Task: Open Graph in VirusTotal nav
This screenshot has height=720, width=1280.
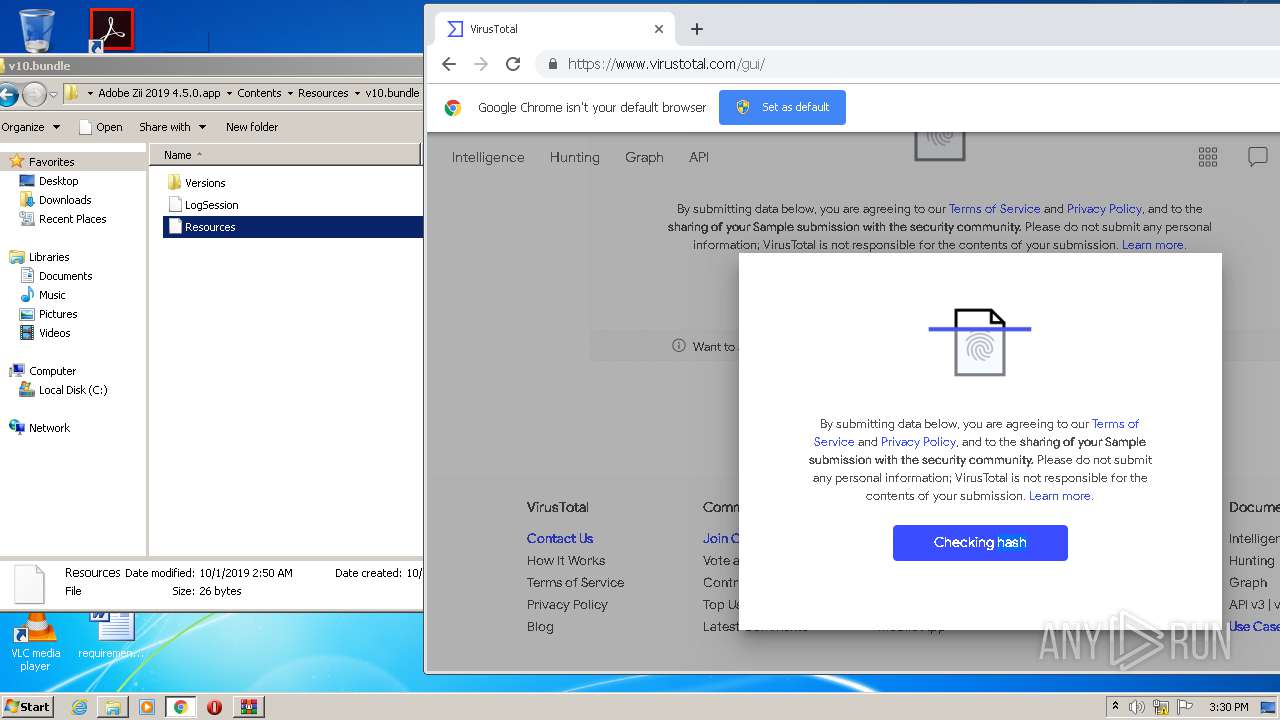Action: (644, 157)
